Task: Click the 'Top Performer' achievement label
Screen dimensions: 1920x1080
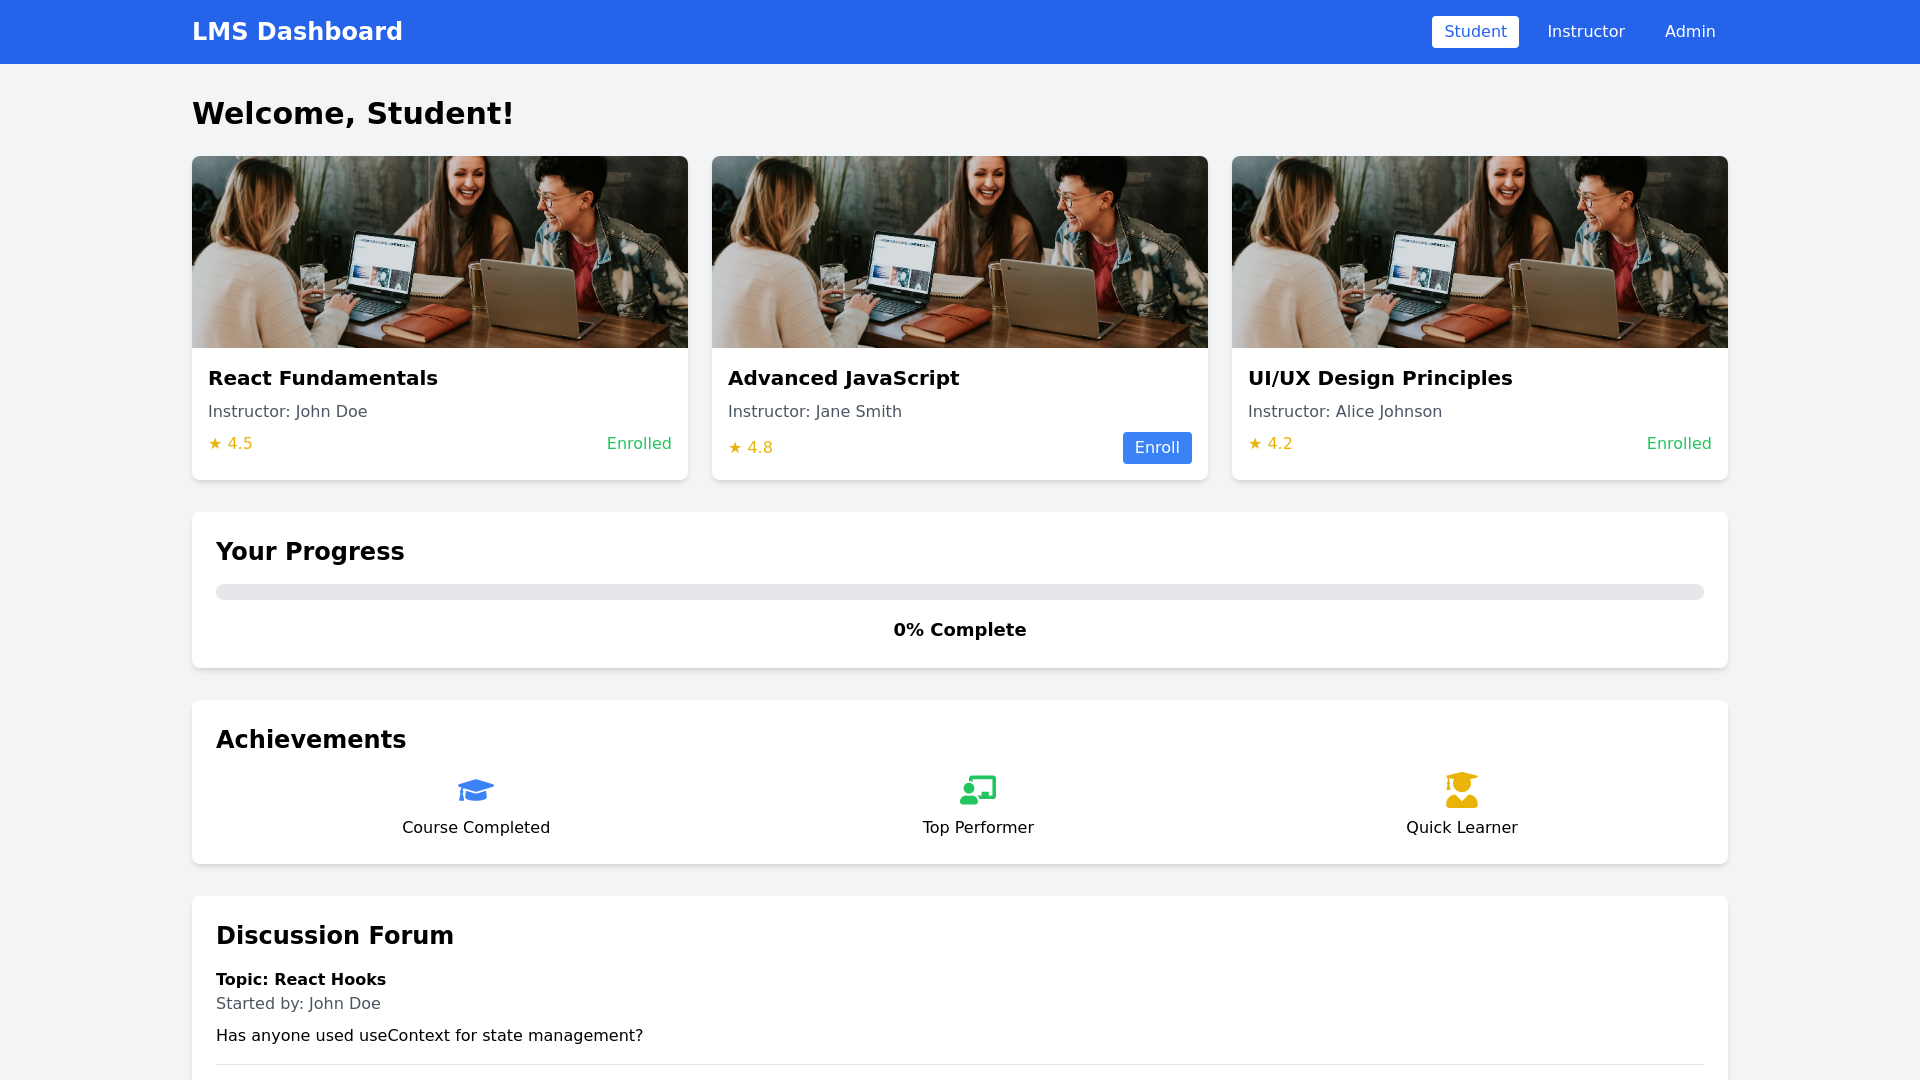Action: point(978,828)
